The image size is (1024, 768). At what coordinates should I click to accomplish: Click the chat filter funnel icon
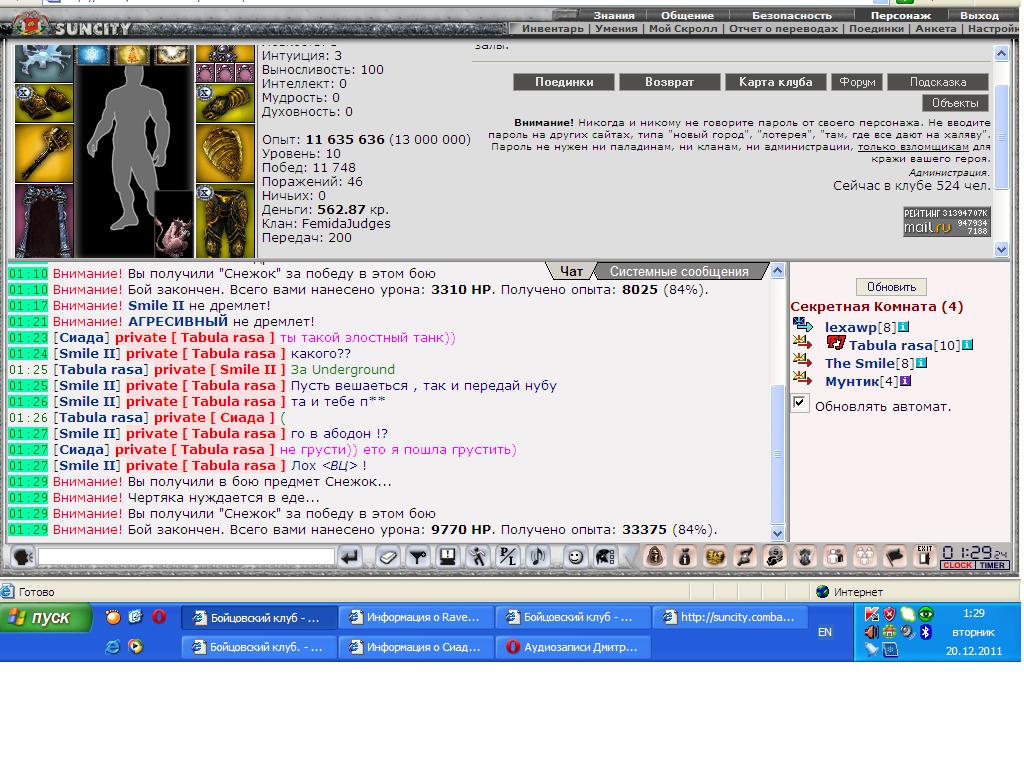(x=418, y=556)
